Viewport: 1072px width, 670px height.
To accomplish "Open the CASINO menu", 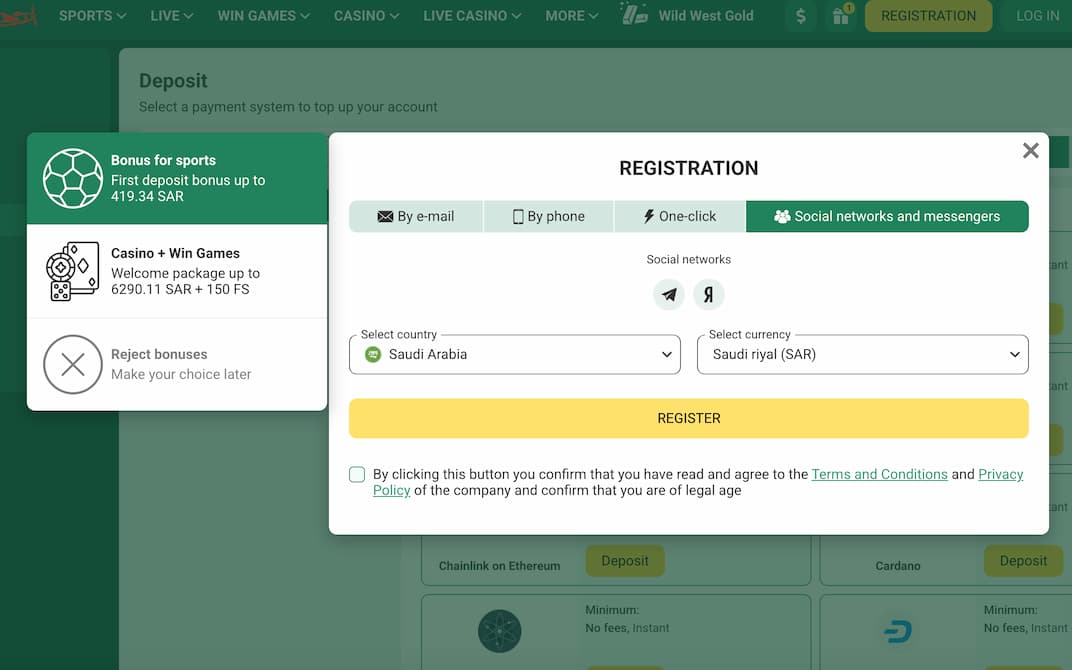I will pyautogui.click(x=366, y=16).
